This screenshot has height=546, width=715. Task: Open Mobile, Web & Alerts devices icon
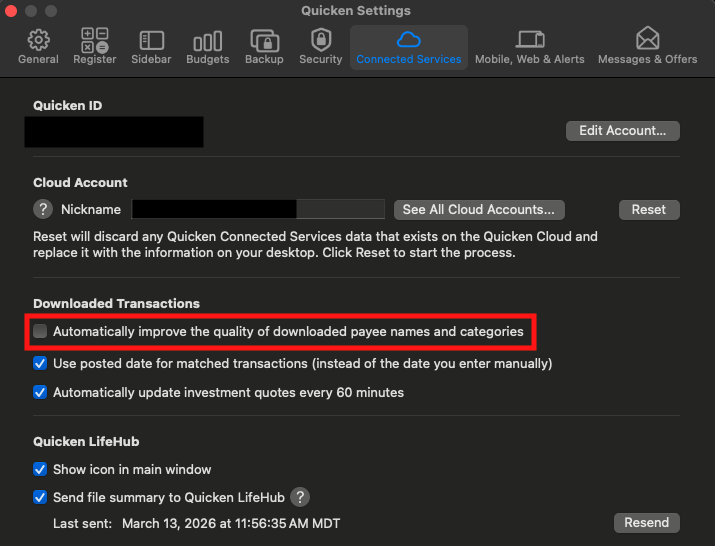point(530,40)
